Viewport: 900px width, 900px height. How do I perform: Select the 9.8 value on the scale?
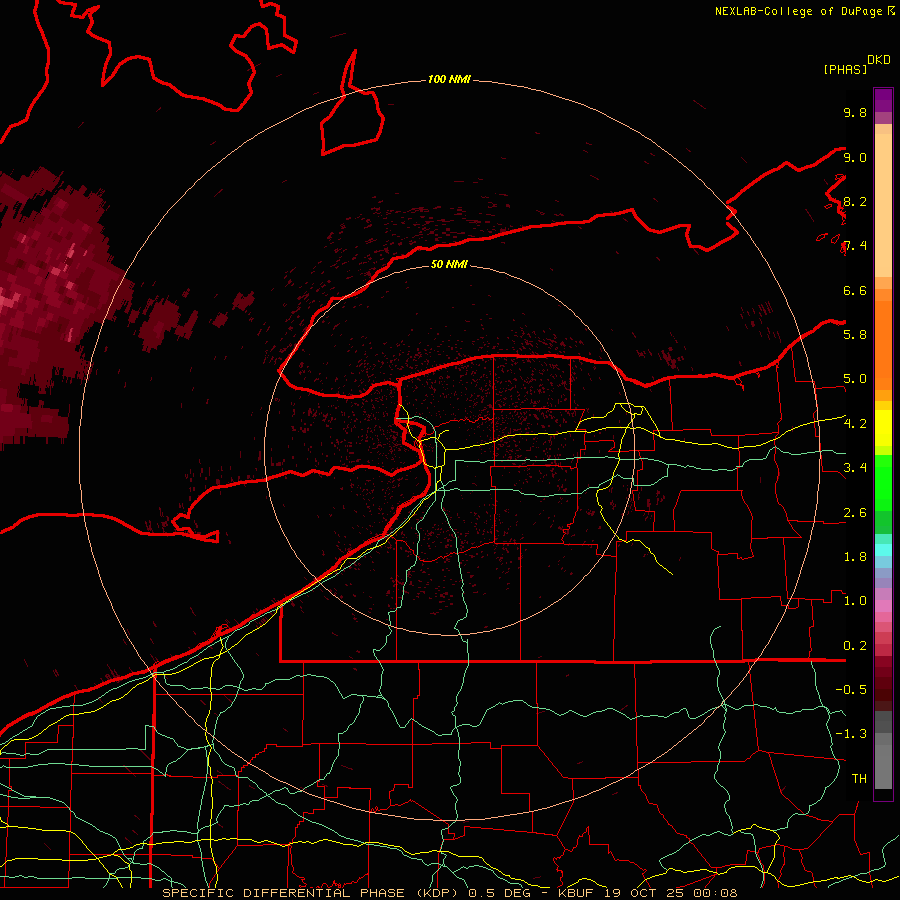coord(855,112)
